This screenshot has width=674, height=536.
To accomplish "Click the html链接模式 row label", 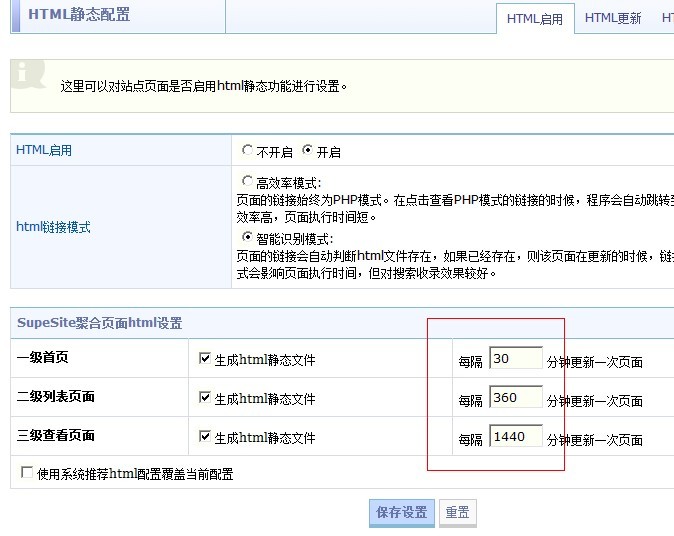I will point(53,227).
